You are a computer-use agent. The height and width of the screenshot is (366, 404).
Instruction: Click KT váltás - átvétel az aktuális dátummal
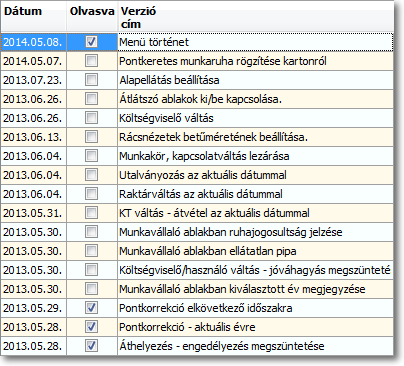pyautogui.click(x=255, y=213)
